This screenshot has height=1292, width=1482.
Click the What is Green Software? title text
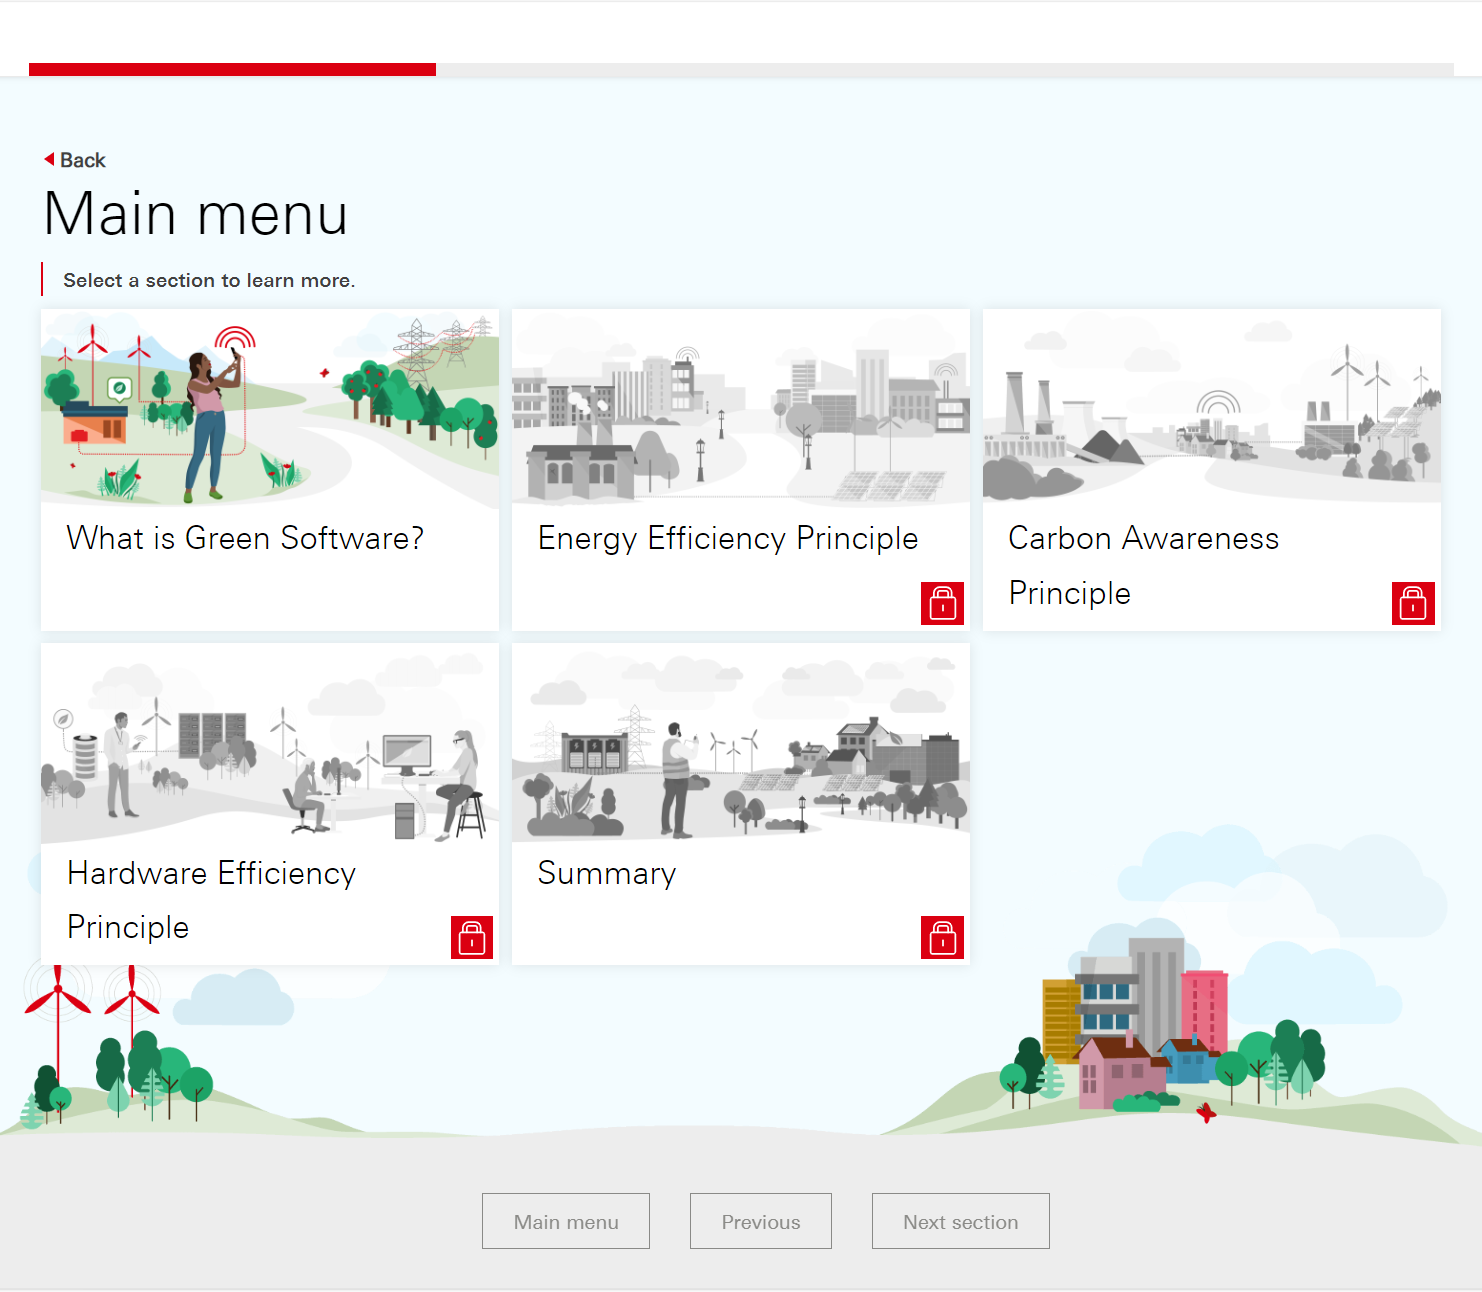[x=244, y=538]
